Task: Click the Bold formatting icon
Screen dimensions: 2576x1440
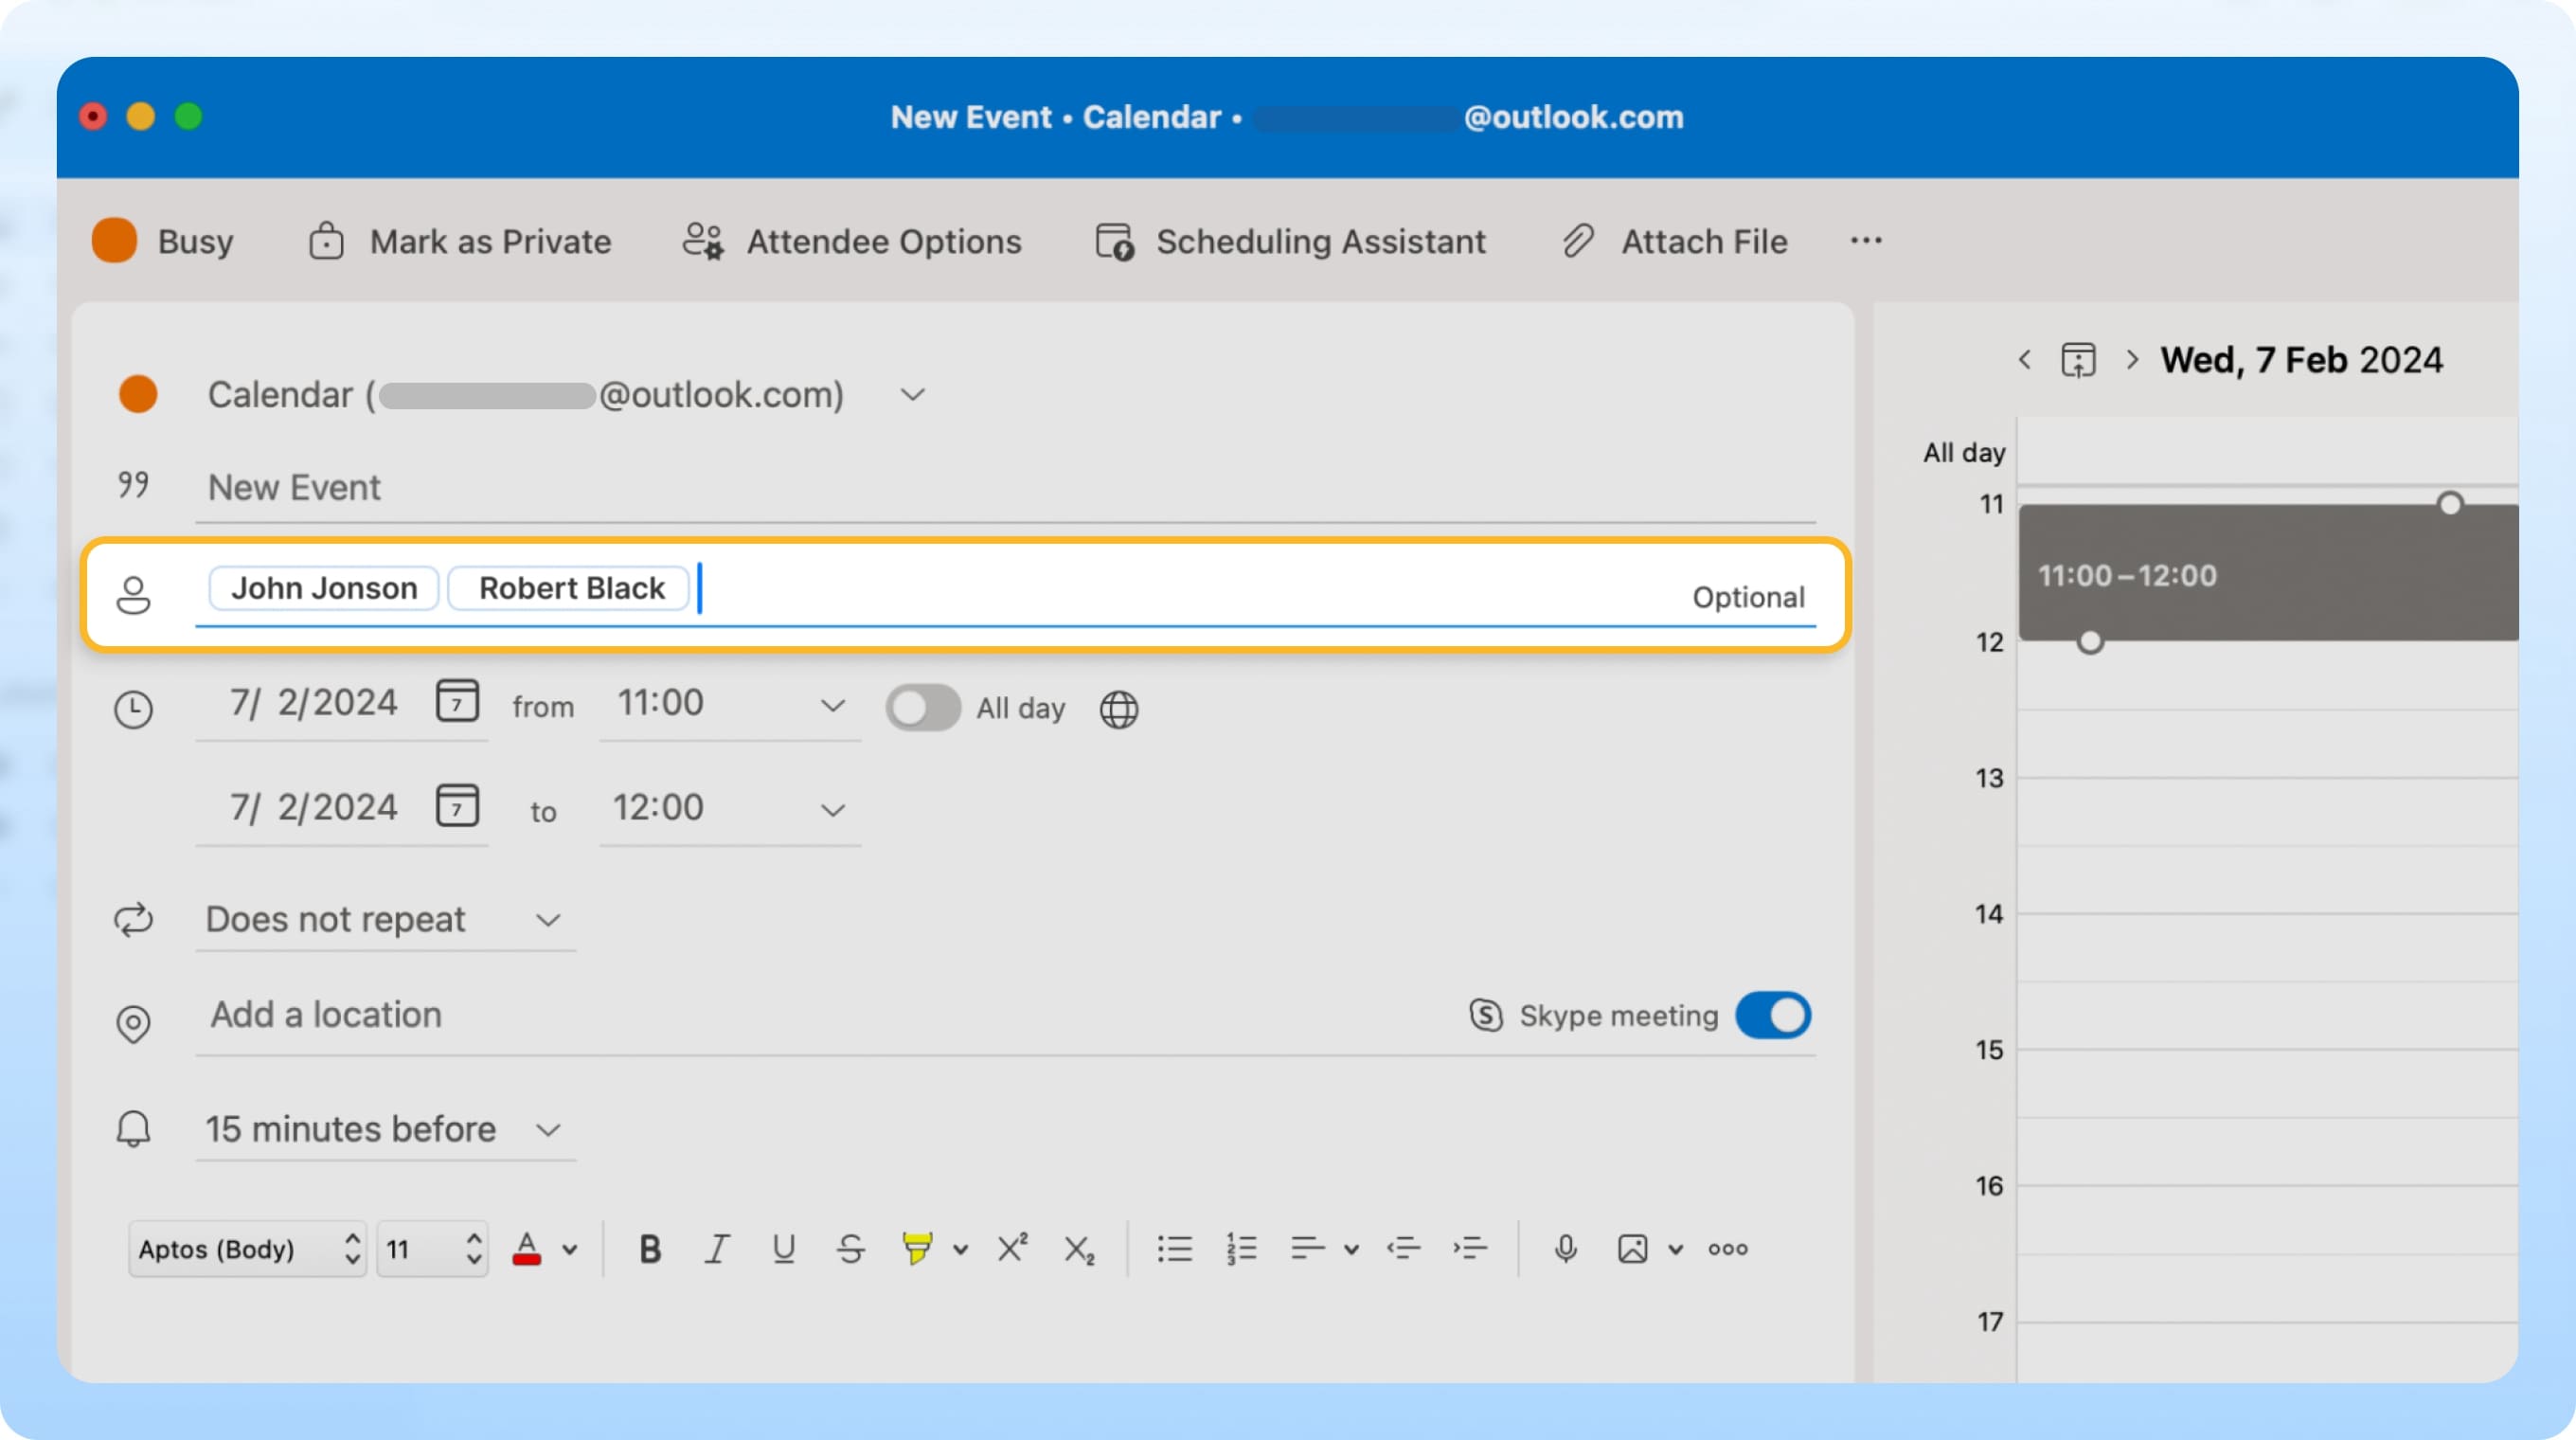Action: click(x=648, y=1249)
